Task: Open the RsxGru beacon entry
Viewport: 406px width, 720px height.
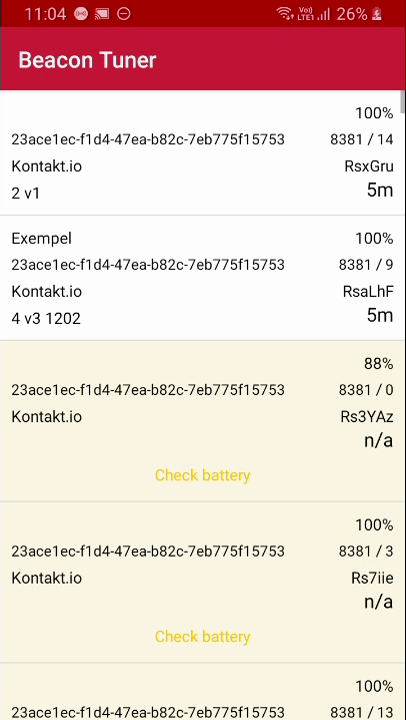Action: (x=202, y=153)
